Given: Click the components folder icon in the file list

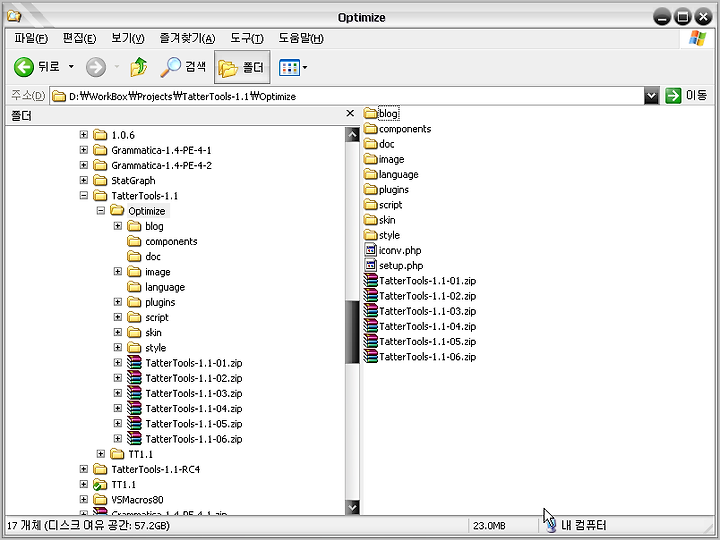Looking at the screenshot, I should pos(371,128).
